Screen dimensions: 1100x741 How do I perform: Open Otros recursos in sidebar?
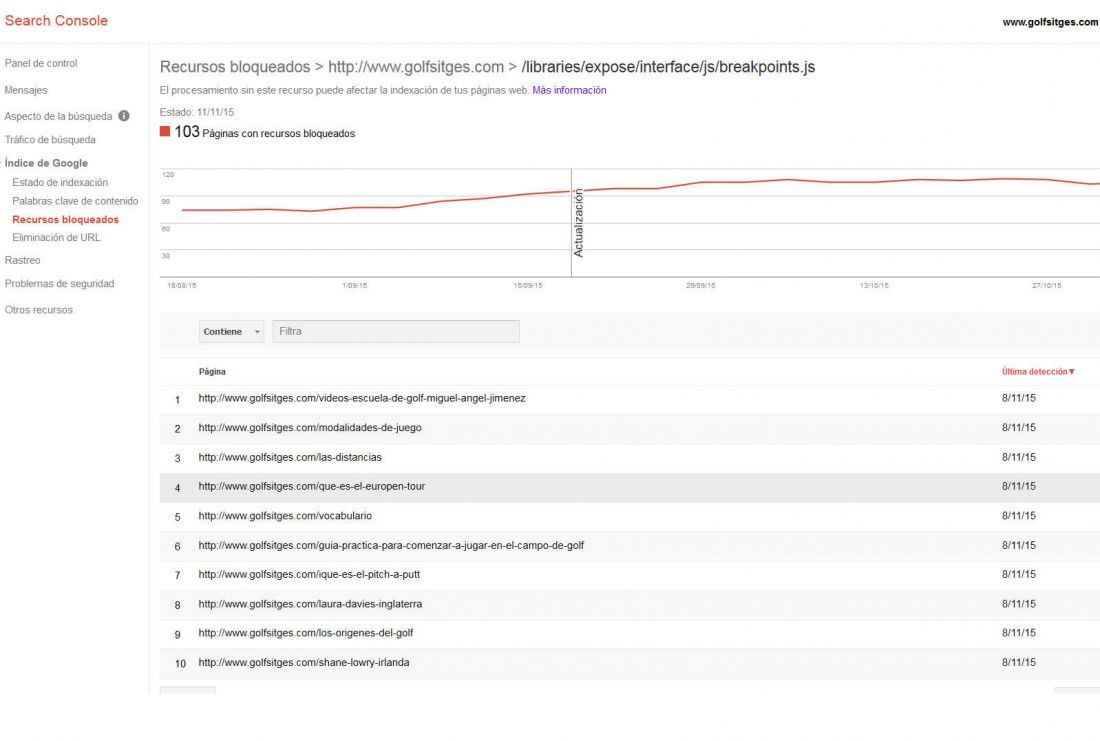click(39, 309)
